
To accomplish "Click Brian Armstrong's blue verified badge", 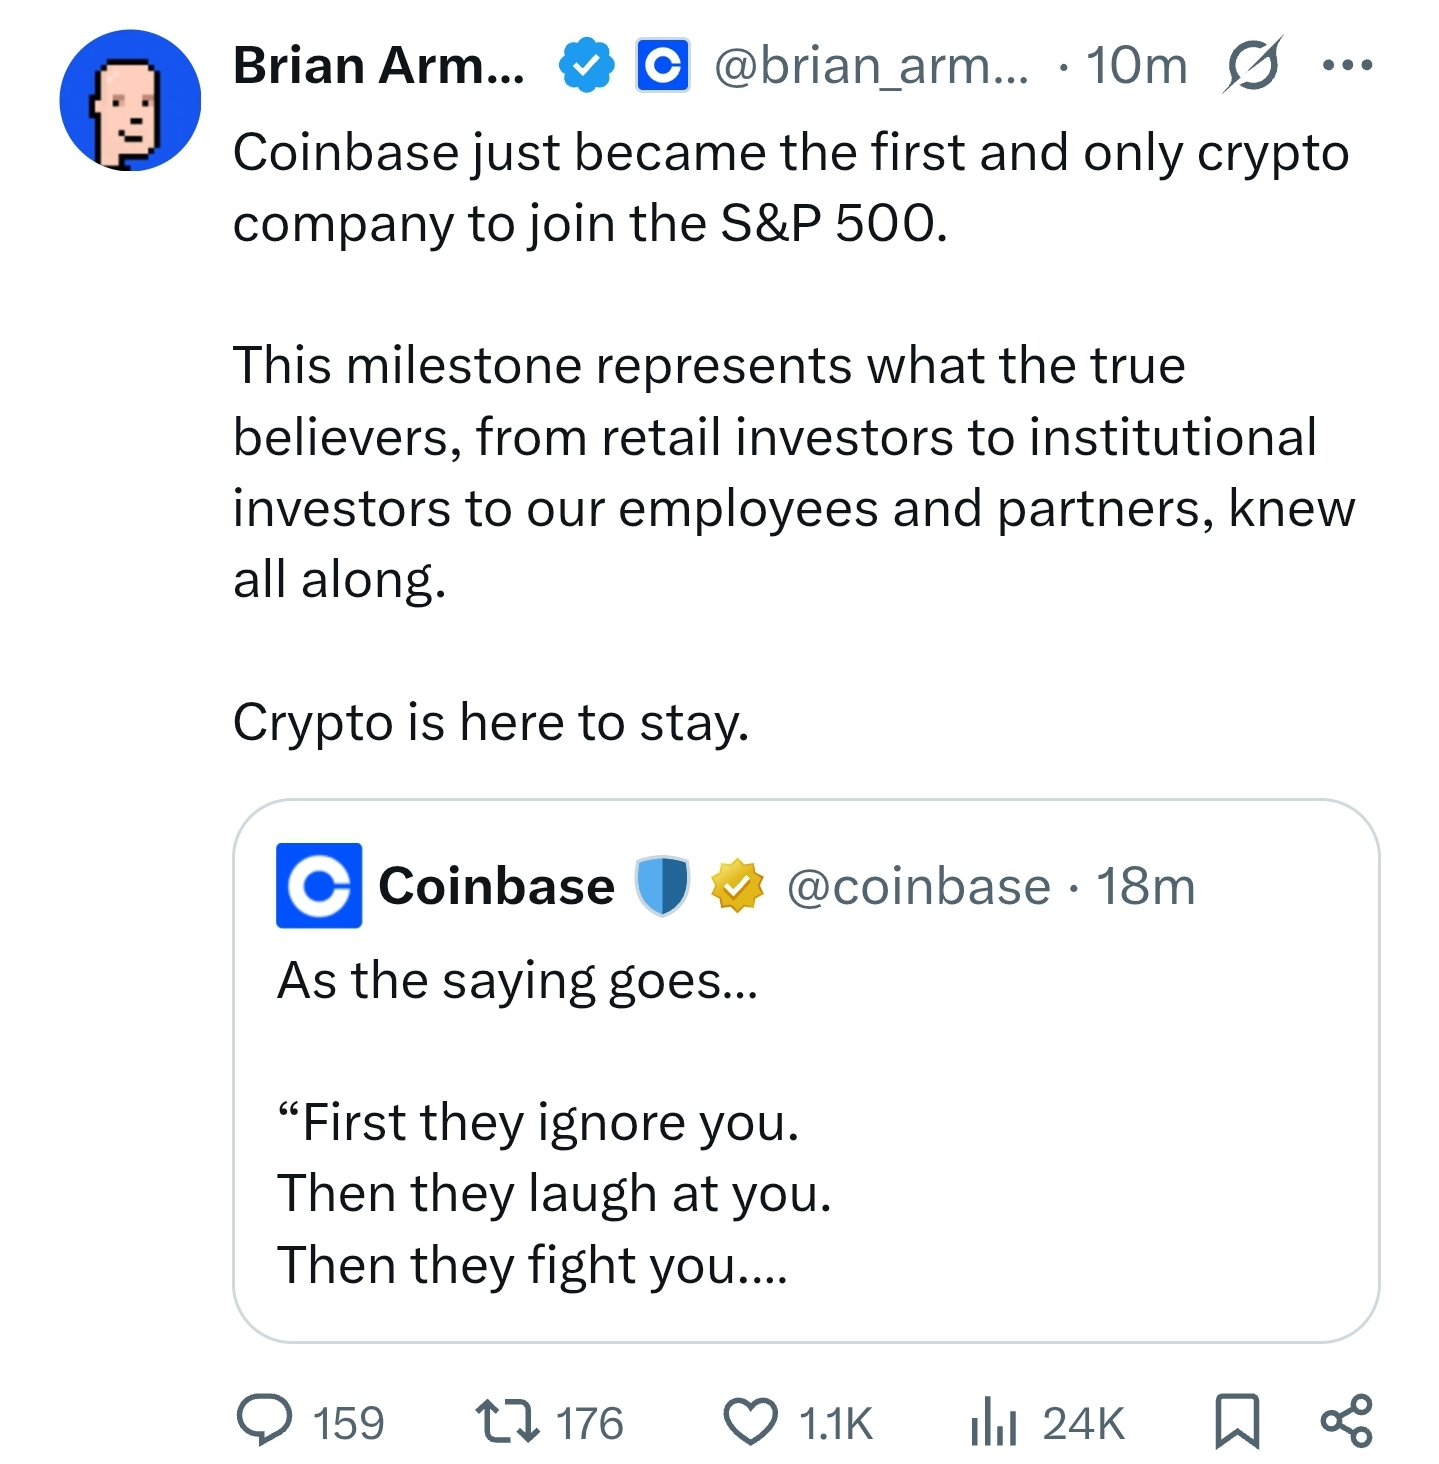I will [x=587, y=66].
